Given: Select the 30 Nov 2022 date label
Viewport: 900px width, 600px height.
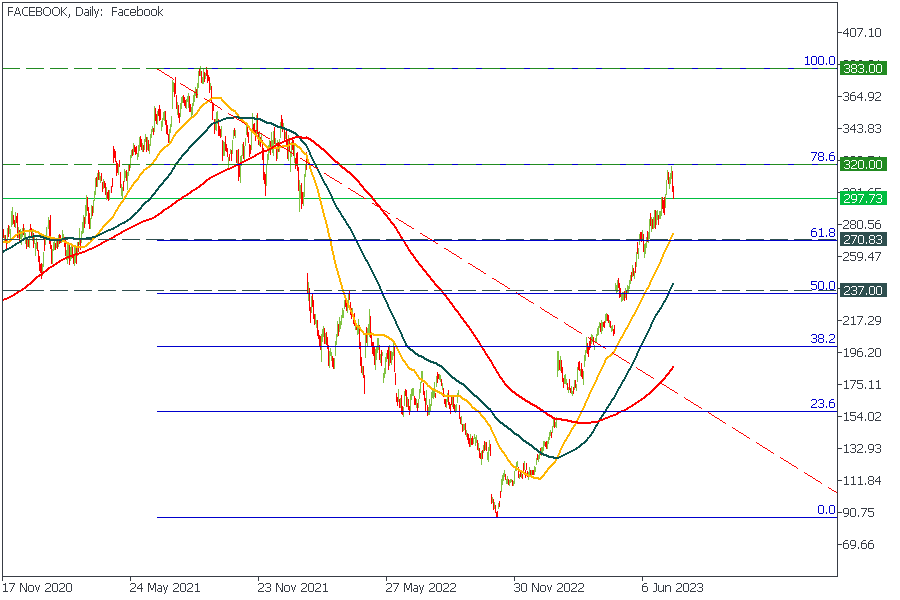Looking at the screenshot, I should point(548,588).
